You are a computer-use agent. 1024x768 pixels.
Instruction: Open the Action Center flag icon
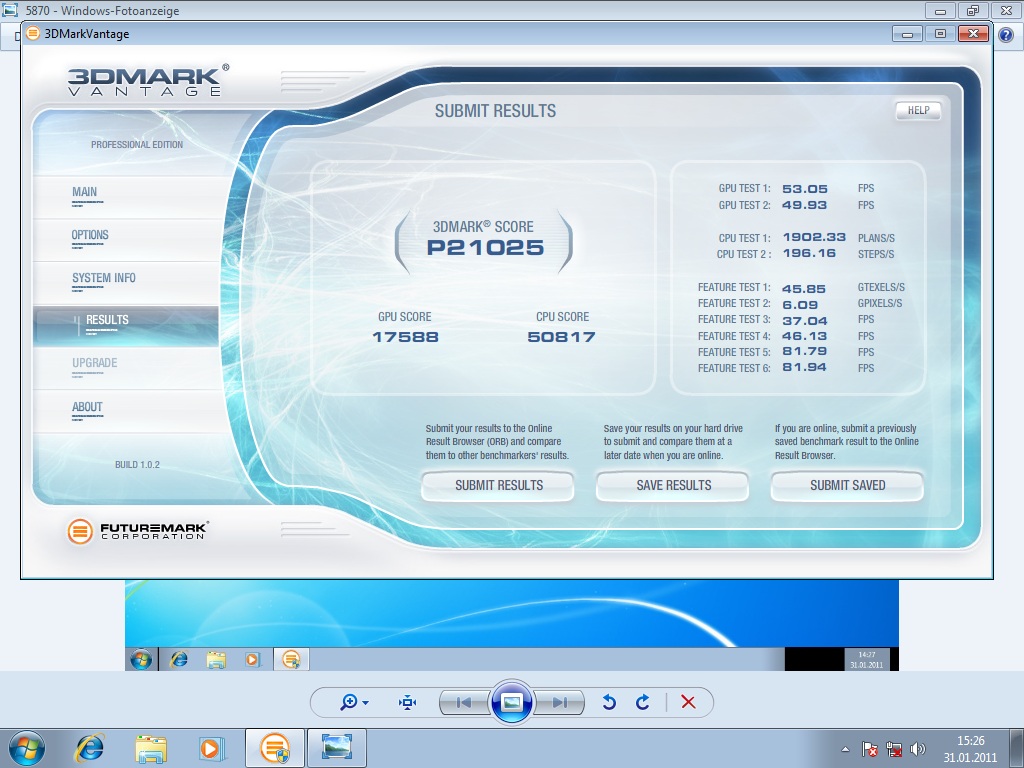click(x=870, y=749)
